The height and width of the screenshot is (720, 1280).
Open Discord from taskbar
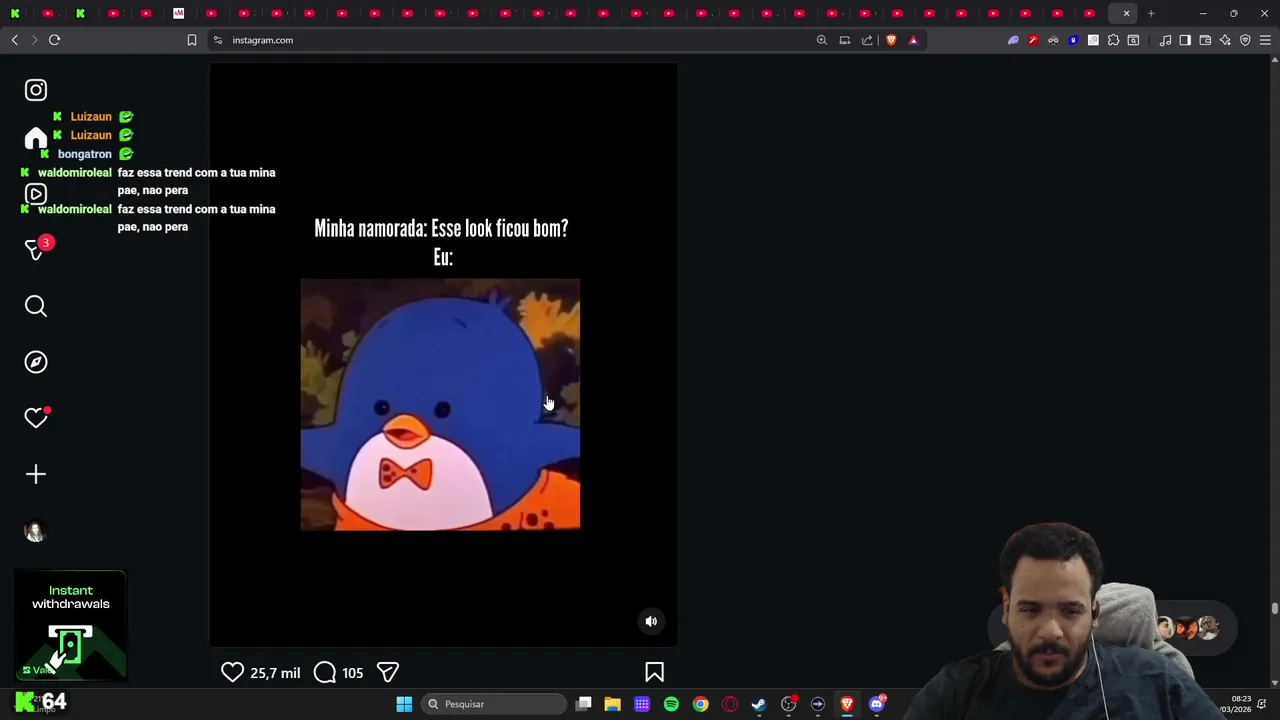coord(877,704)
